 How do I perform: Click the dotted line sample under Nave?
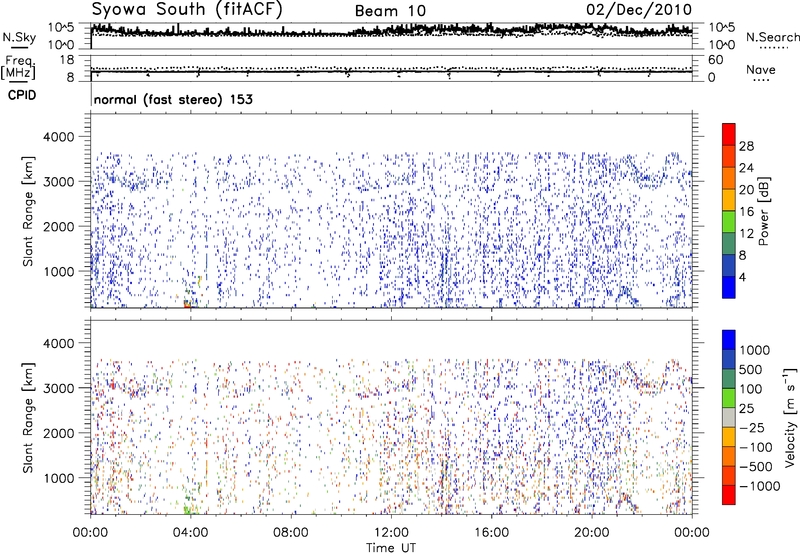coord(761,80)
